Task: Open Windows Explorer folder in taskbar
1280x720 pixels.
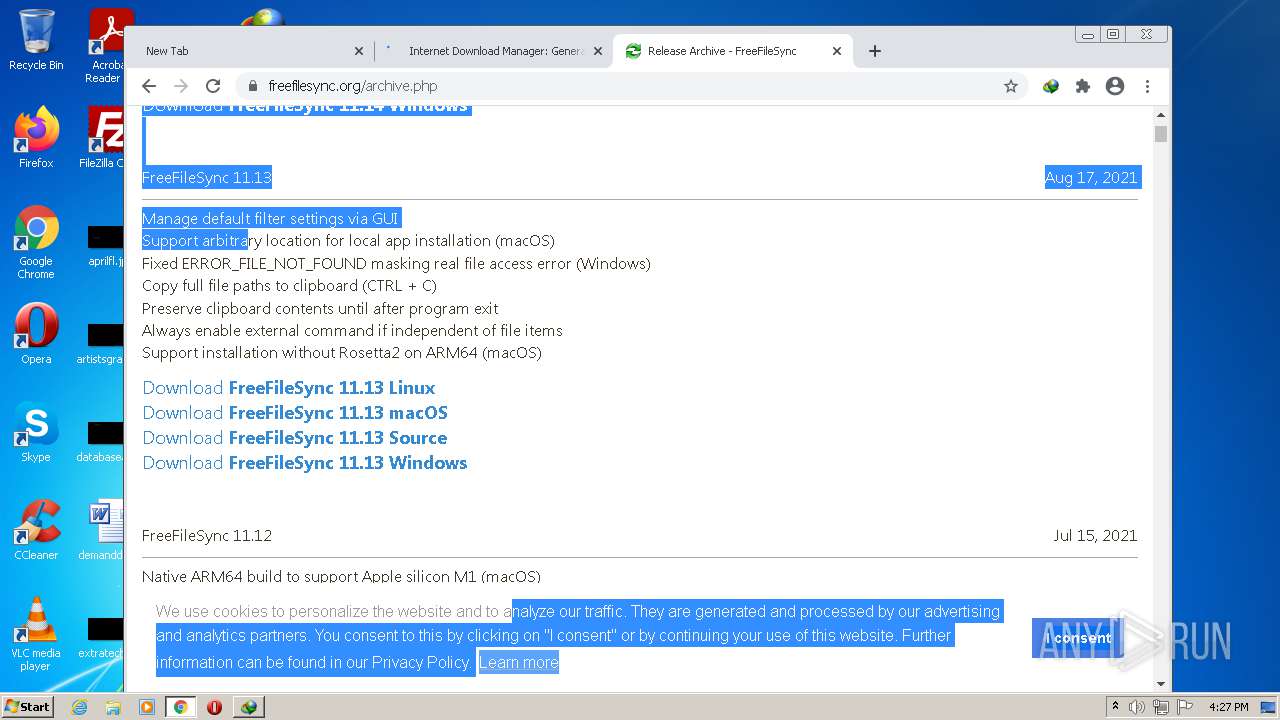Action: 113,707
